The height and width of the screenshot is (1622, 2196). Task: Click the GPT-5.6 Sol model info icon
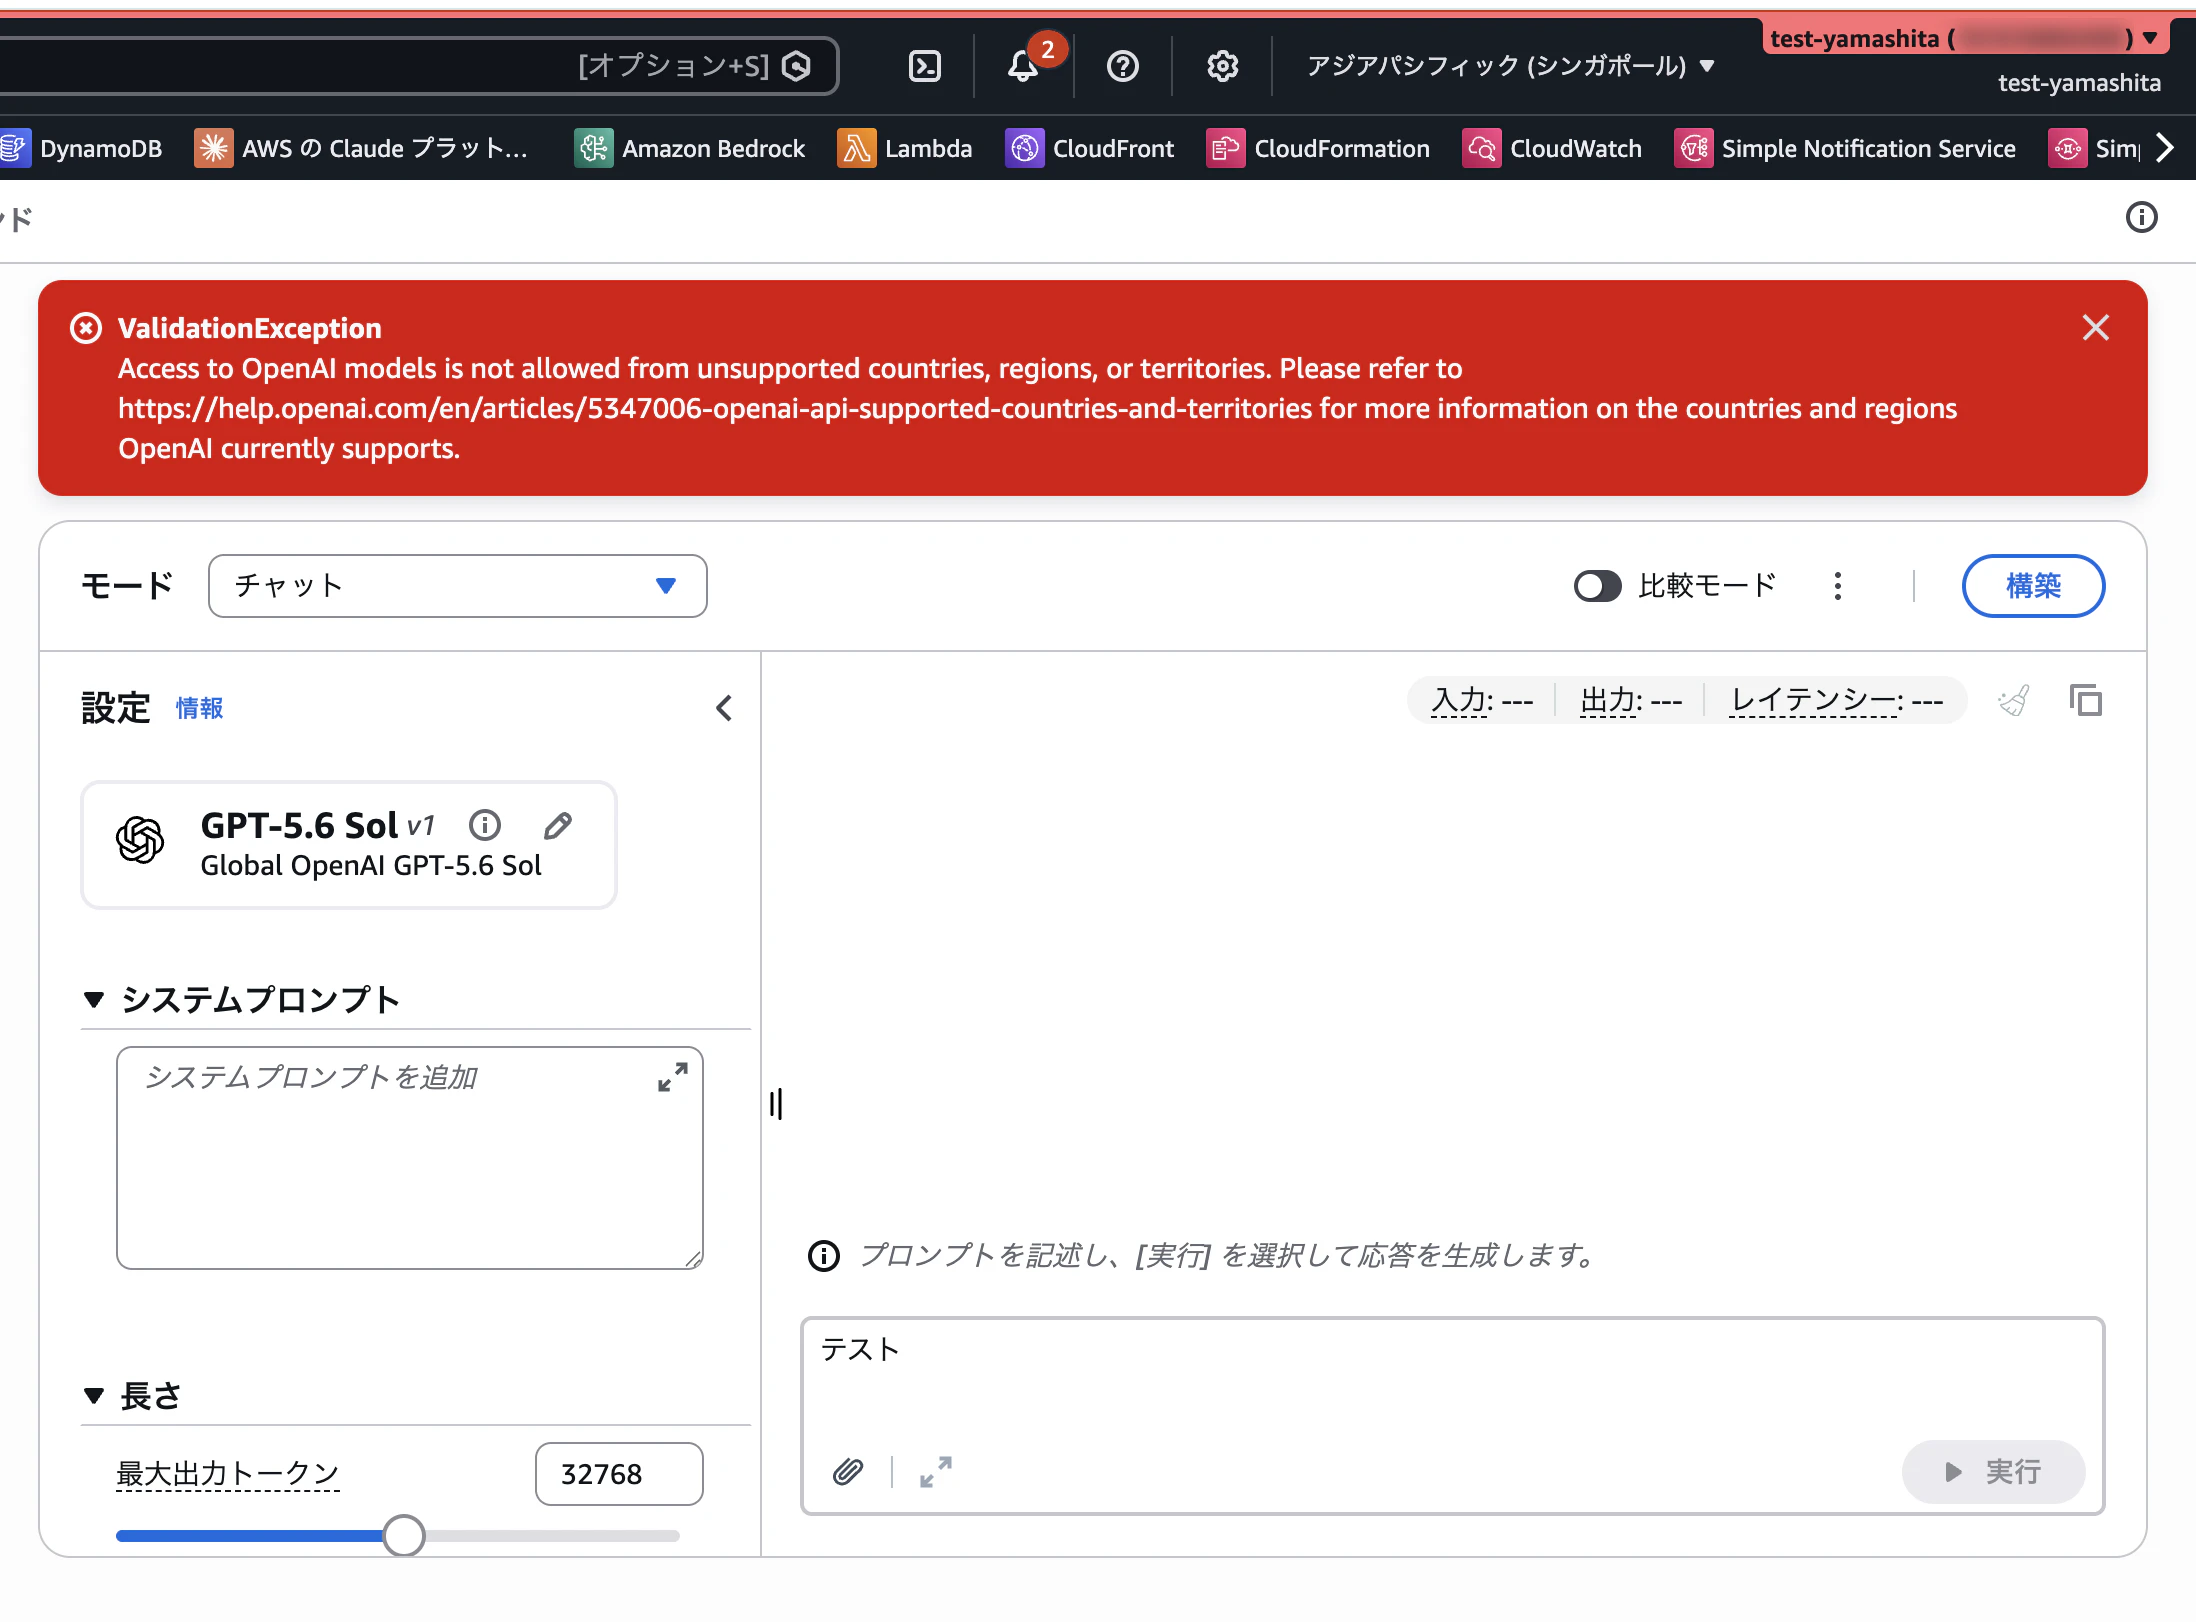[x=485, y=825]
